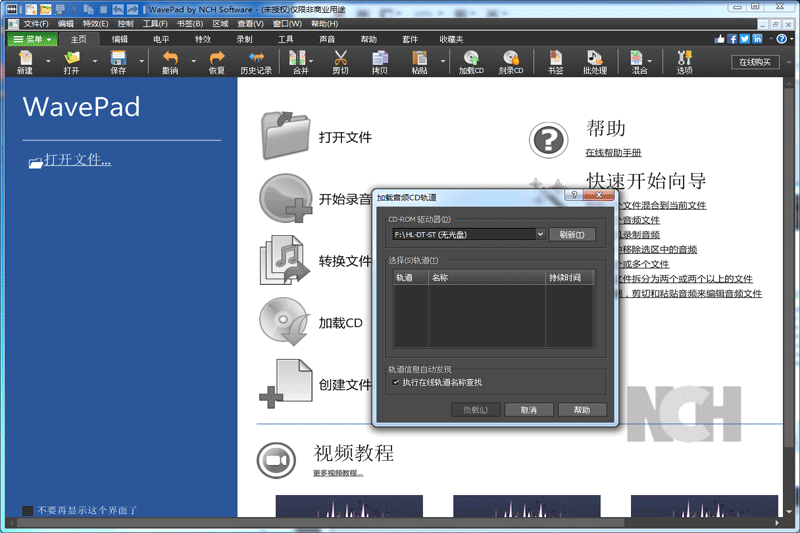Click the 名称 column header
This screenshot has height=533, width=800.
coord(487,277)
